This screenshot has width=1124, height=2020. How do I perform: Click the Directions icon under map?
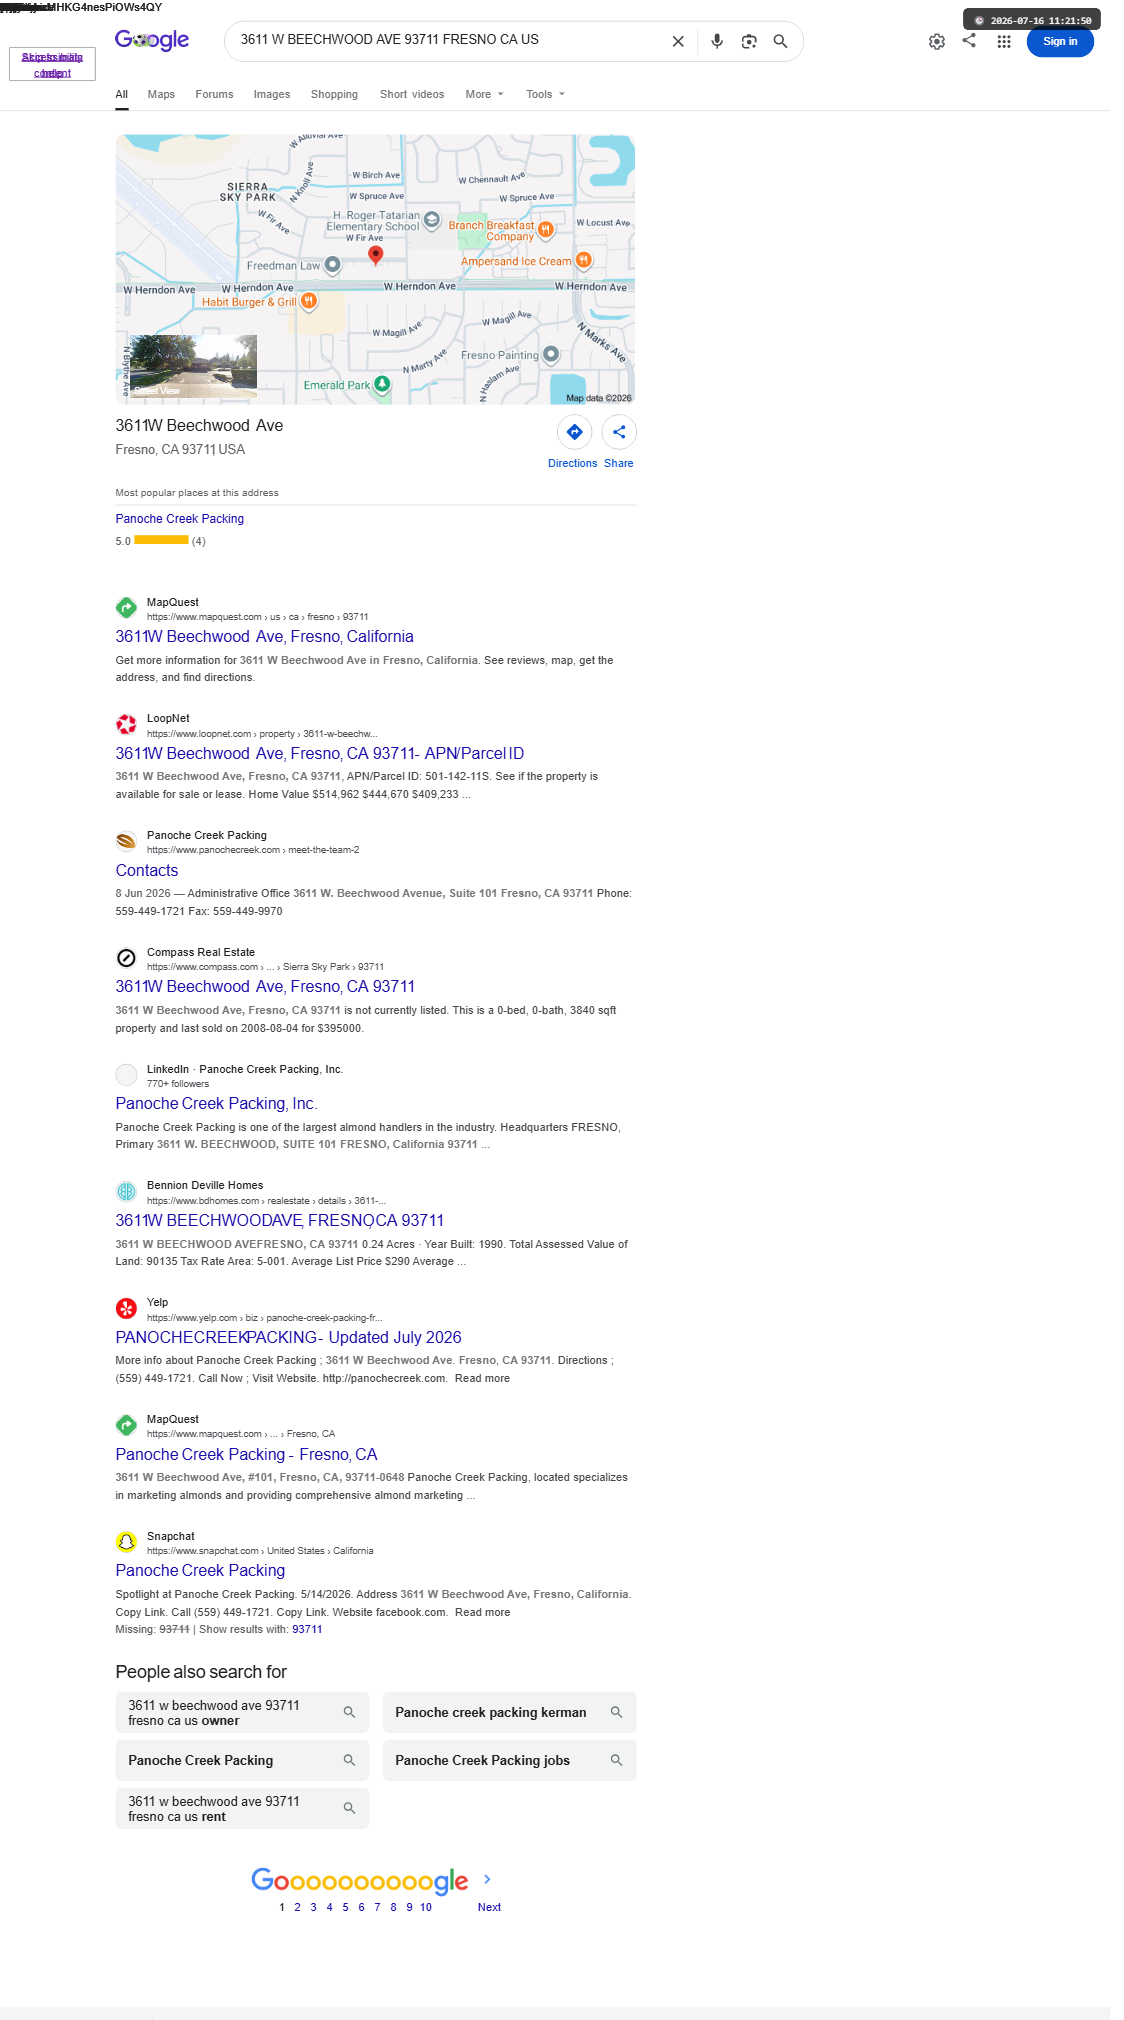(575, 432)
